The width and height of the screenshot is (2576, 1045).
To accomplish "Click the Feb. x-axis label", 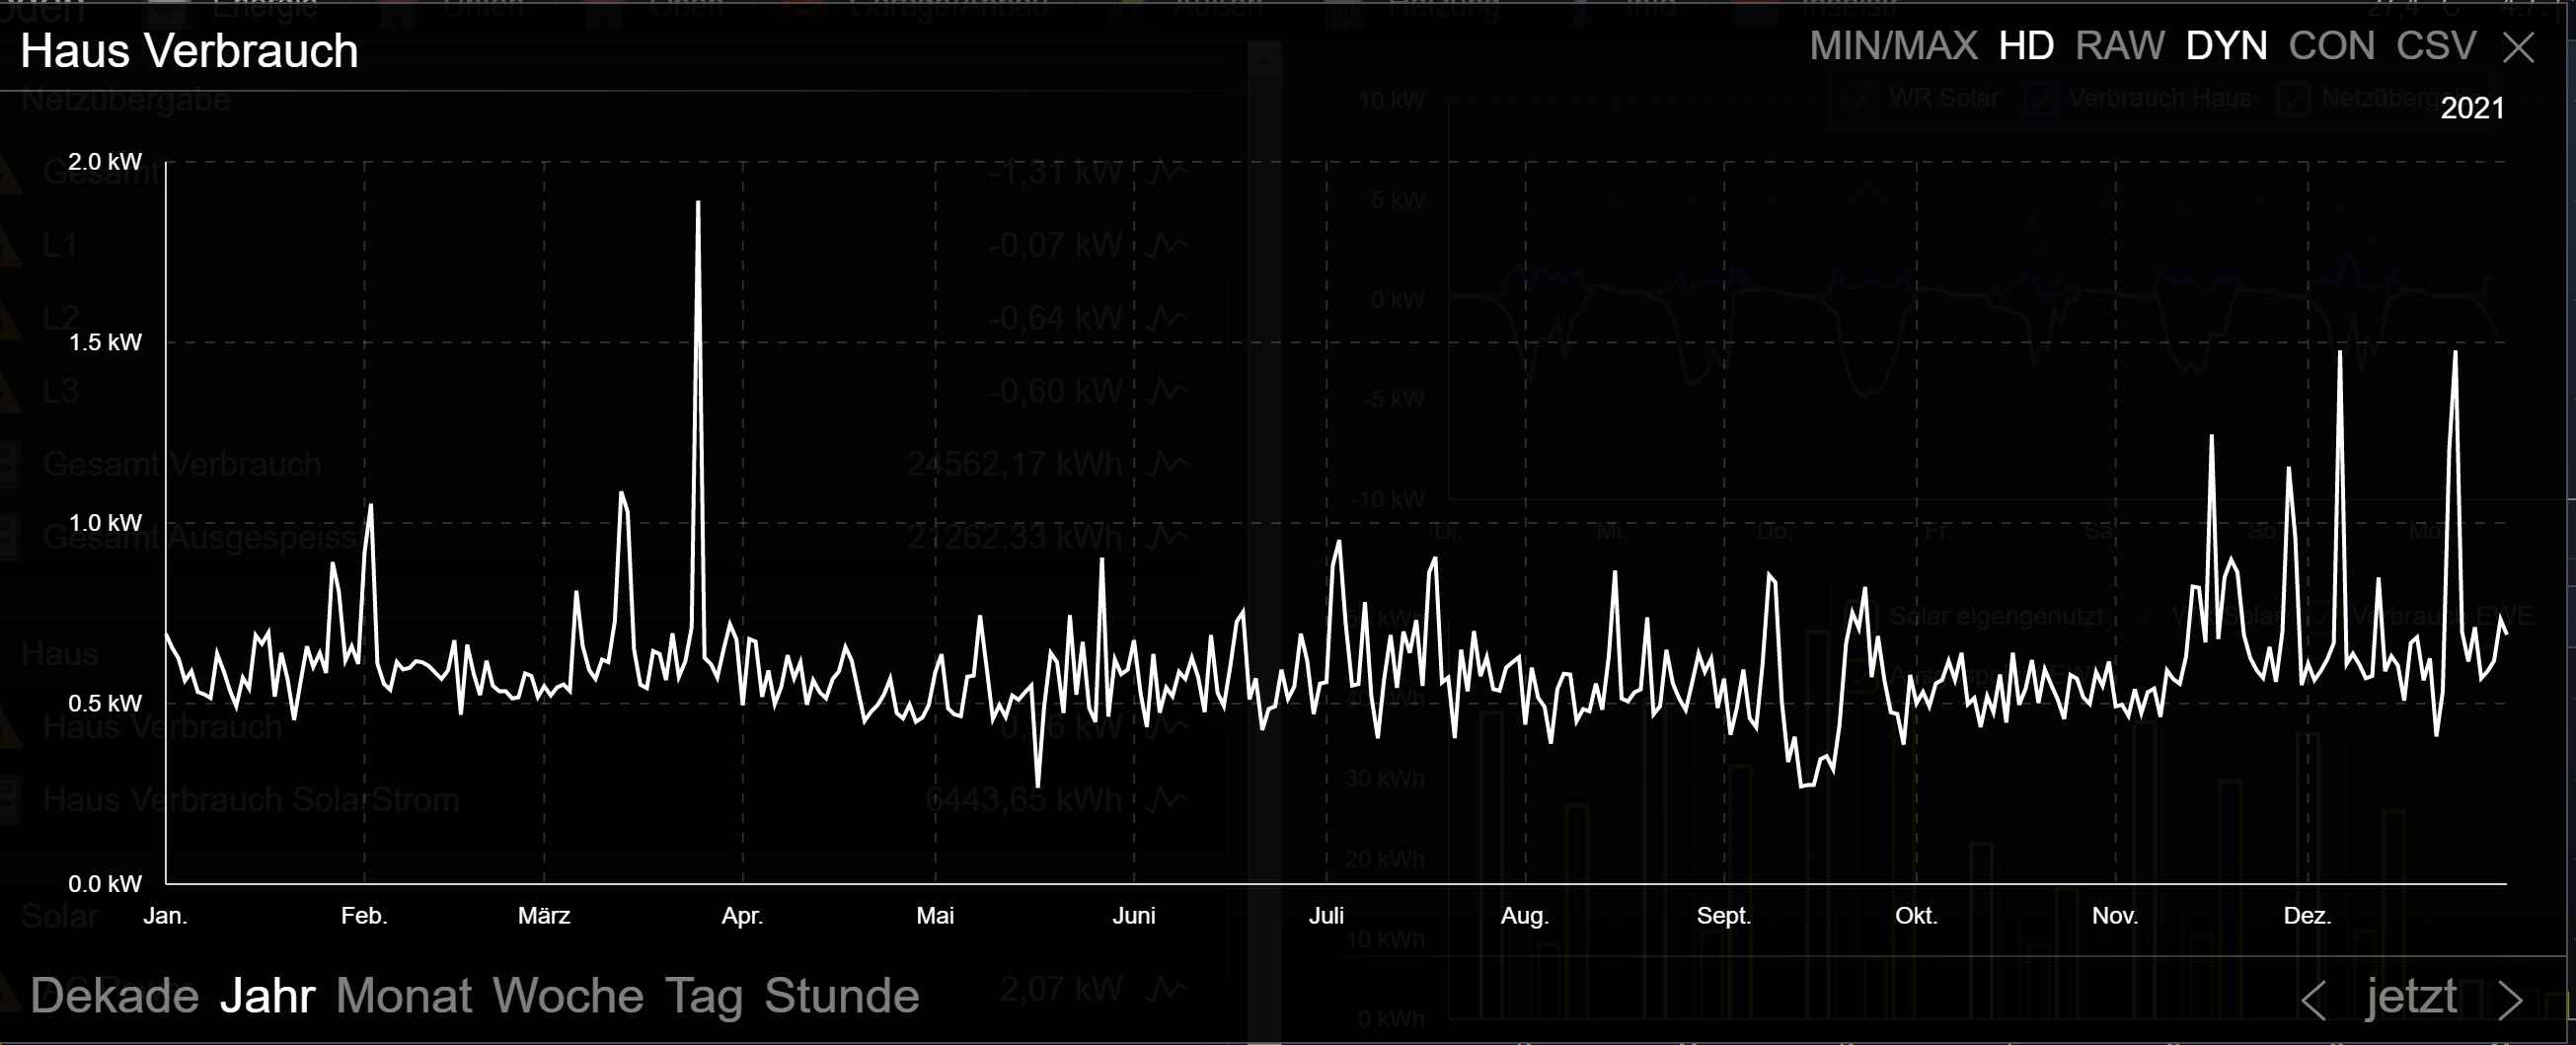I will (x=364, y=916).
